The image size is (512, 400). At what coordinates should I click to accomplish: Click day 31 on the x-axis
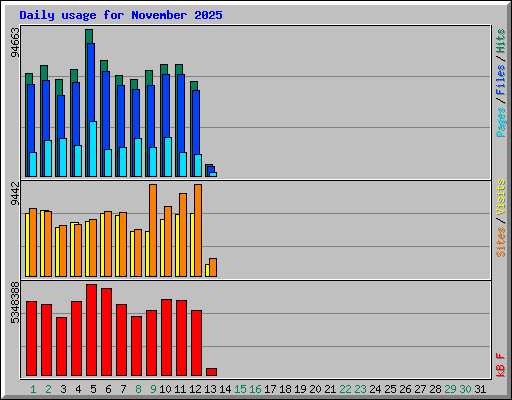[480, 389]
